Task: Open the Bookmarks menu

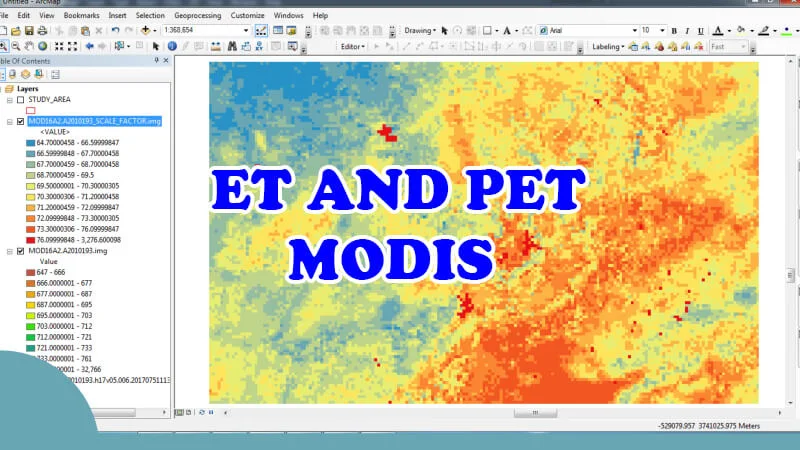Action: pos(82,15)
